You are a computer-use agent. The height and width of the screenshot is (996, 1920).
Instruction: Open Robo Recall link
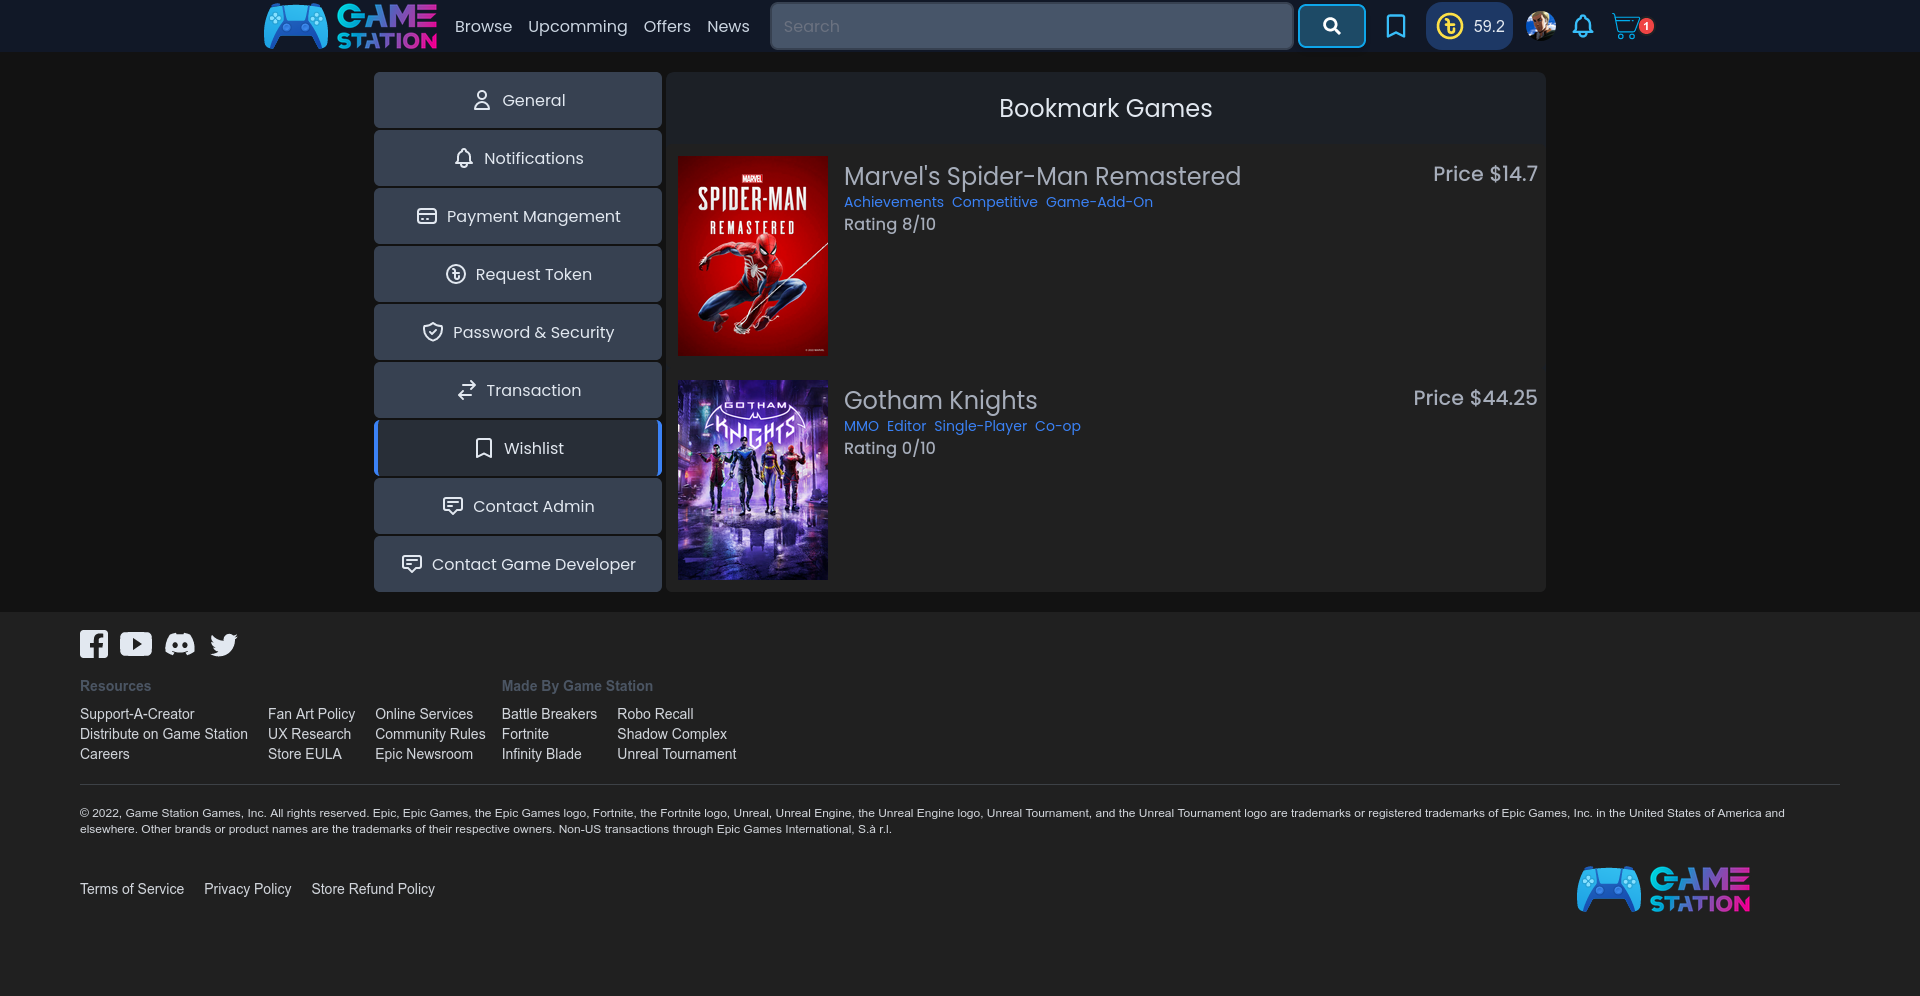point(655,714)
